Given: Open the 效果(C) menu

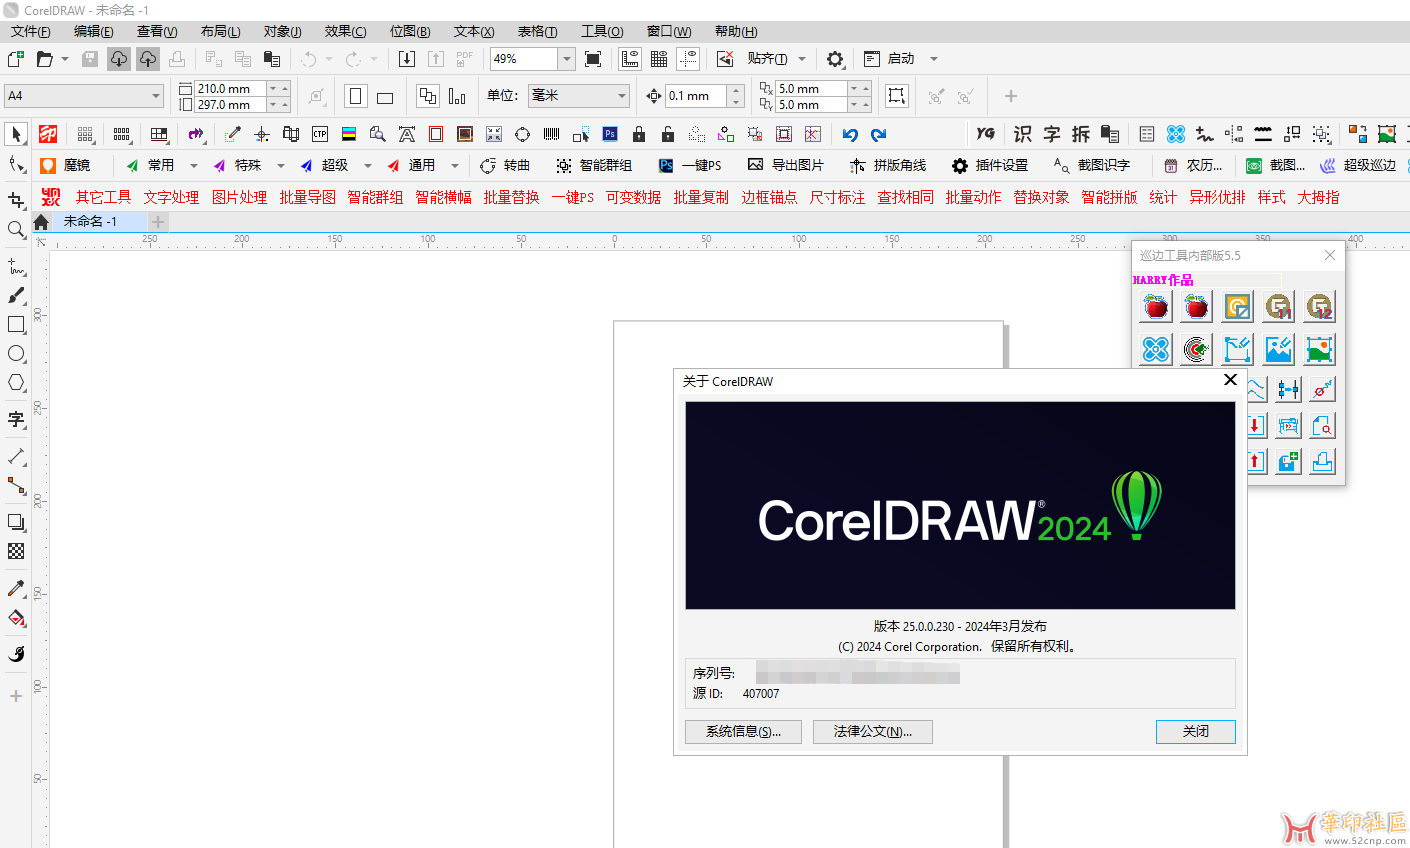Looking at the screenshot, I should [346, 31].
